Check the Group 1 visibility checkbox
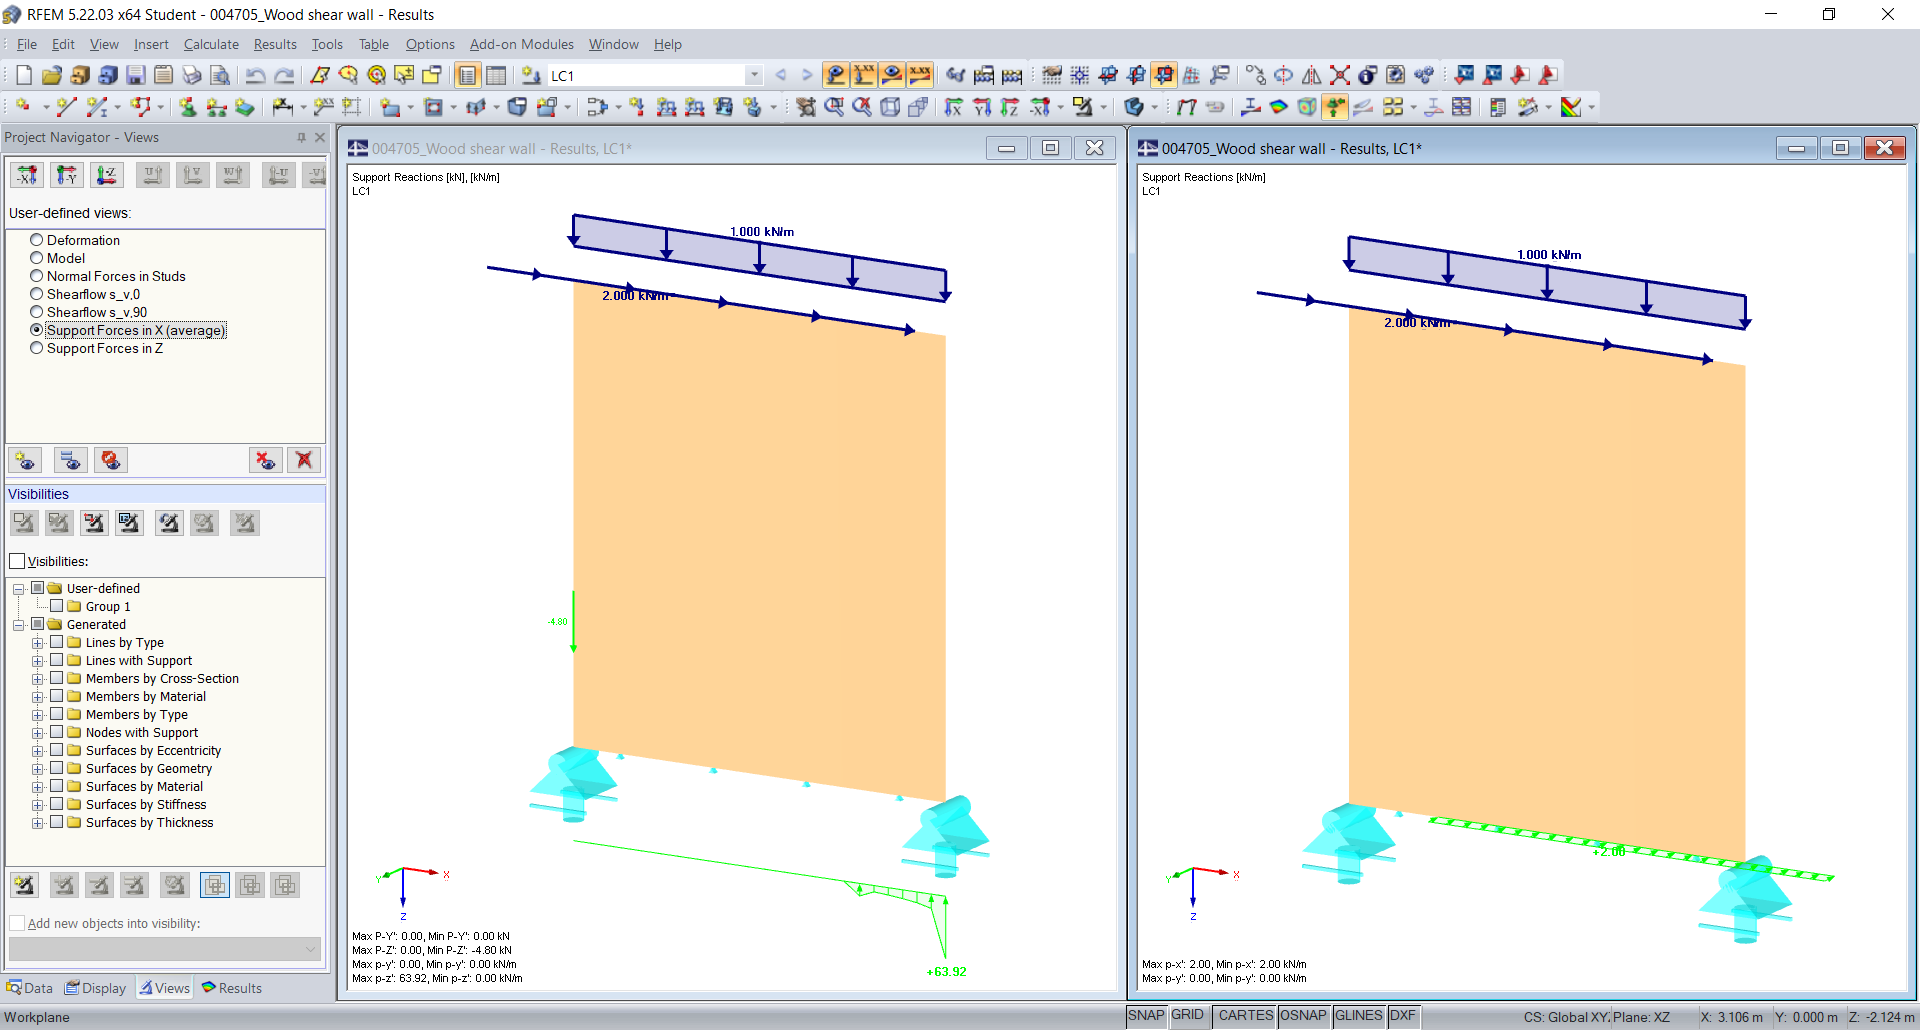 pyautogui.click(x=57, y=606)
